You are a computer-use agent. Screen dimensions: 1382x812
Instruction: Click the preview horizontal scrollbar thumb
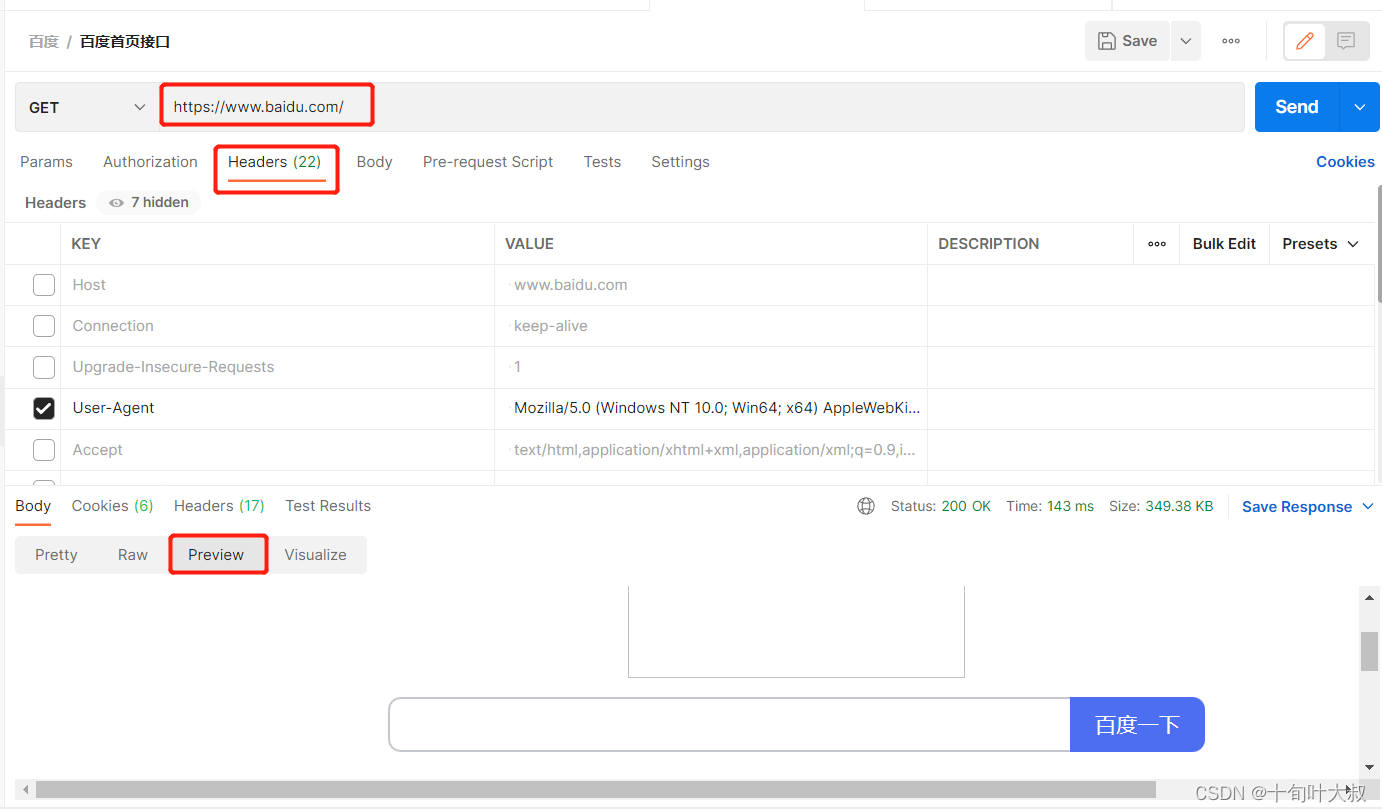pos(595,790)
